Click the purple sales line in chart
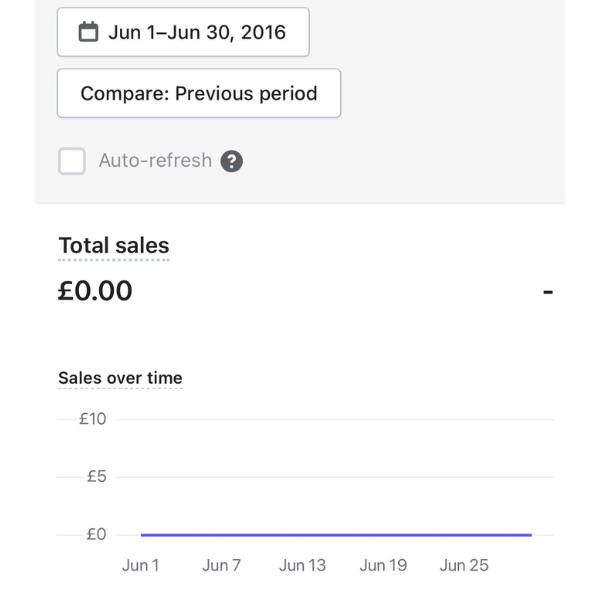 336,535
